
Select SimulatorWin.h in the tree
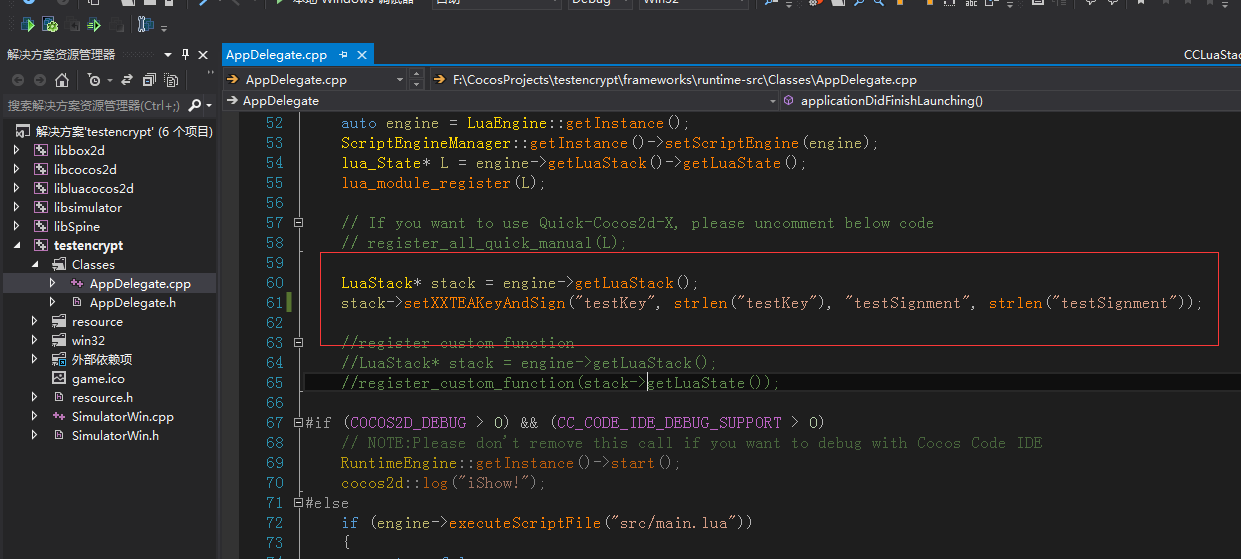point(115,435)
